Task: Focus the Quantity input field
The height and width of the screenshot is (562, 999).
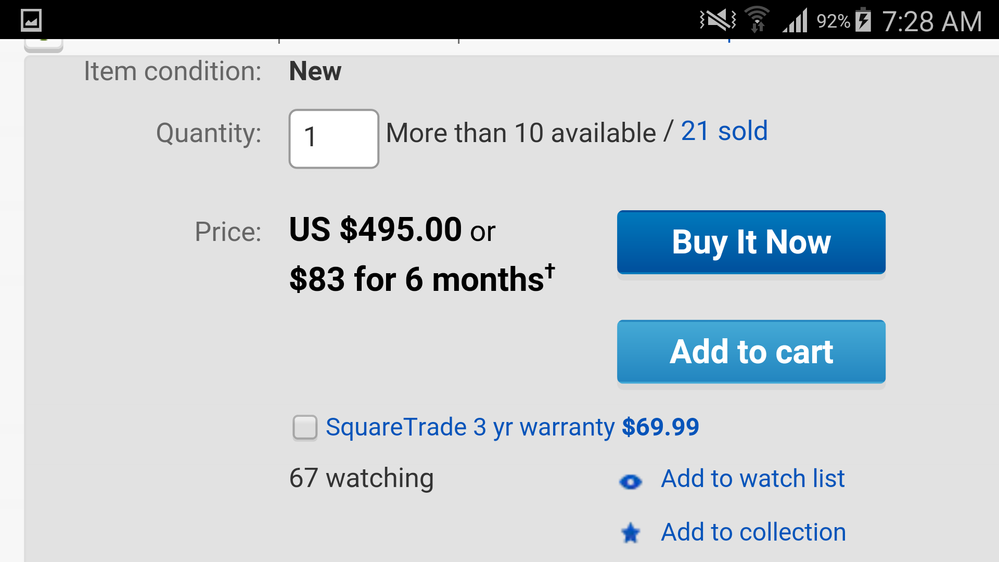Action: (x=334, y=139)
